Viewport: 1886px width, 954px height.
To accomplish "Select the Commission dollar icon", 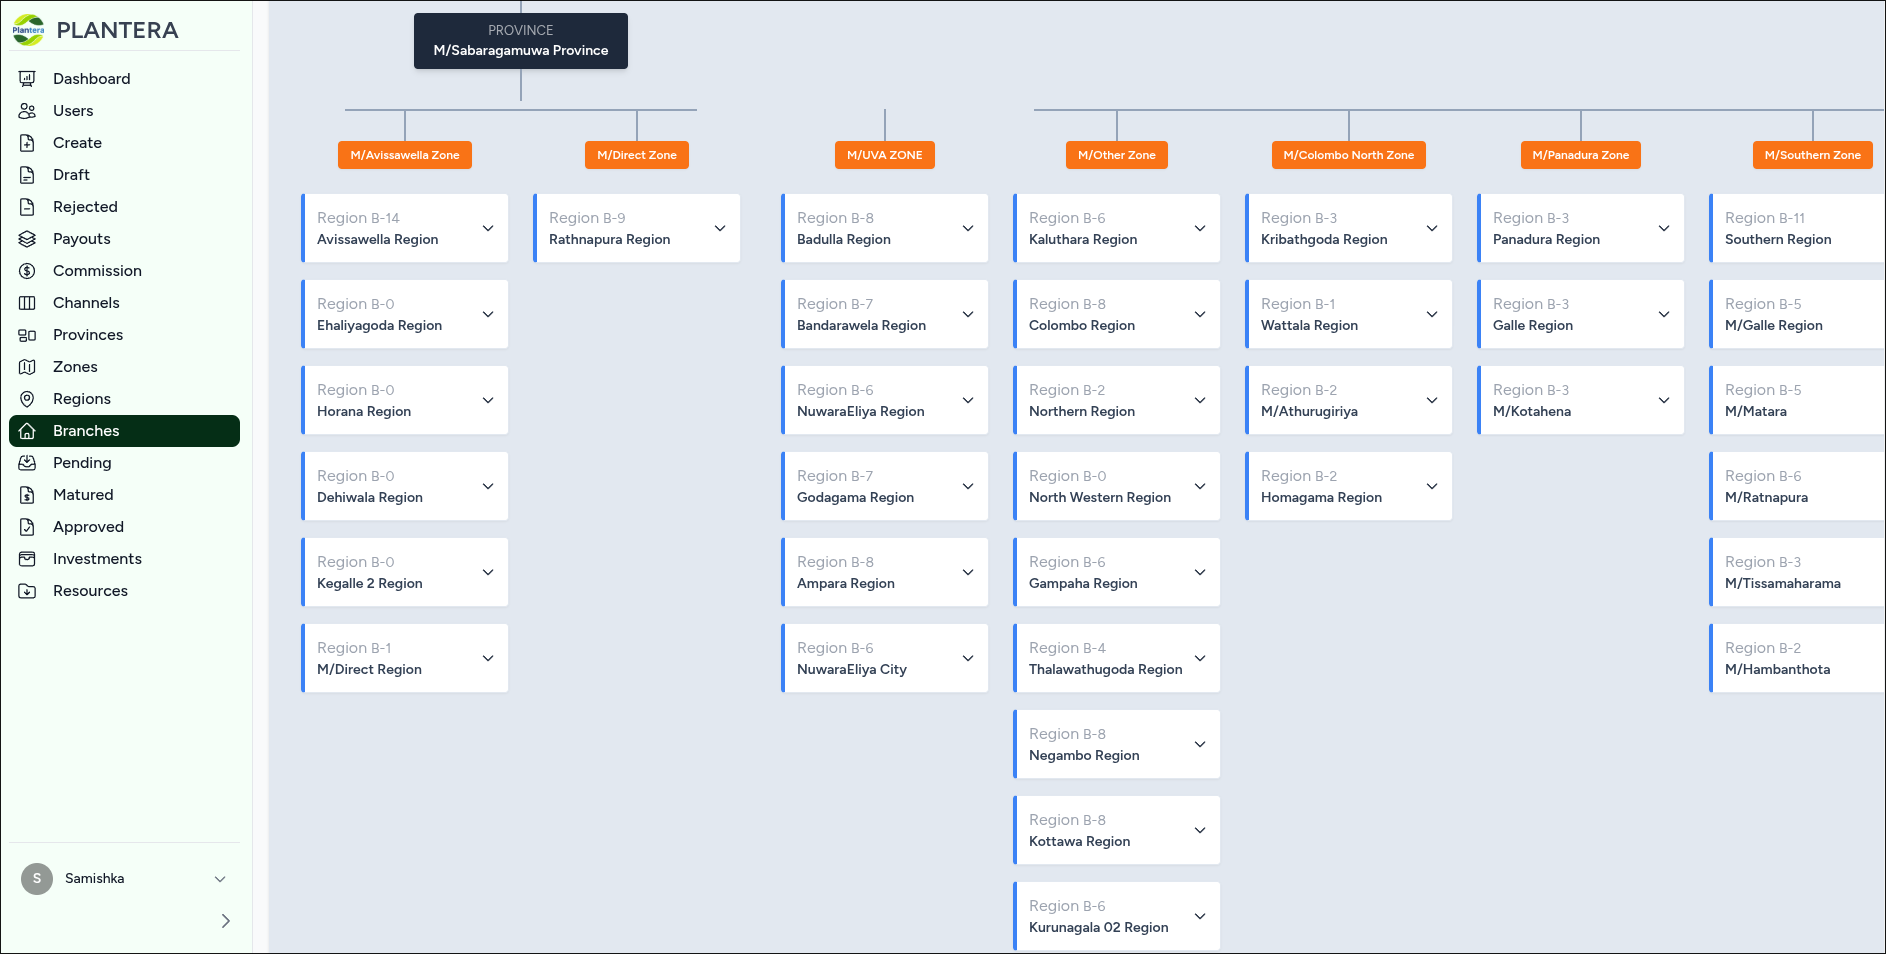I will tap(28, 271).
